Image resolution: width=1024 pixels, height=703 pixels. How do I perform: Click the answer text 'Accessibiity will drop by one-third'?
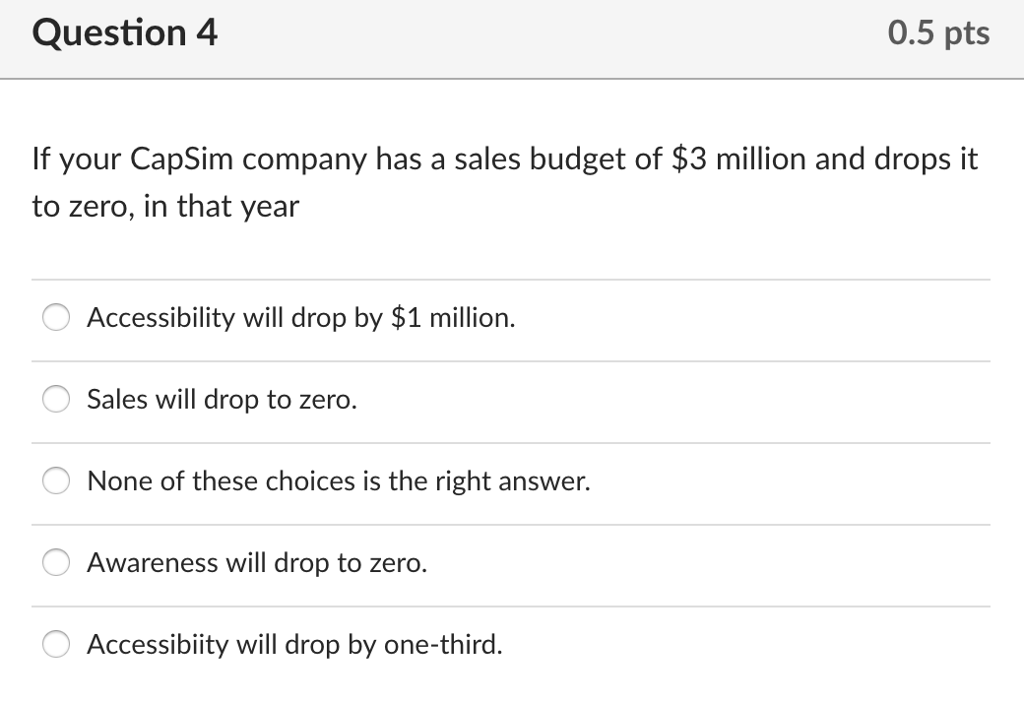[x=294, y=645]
